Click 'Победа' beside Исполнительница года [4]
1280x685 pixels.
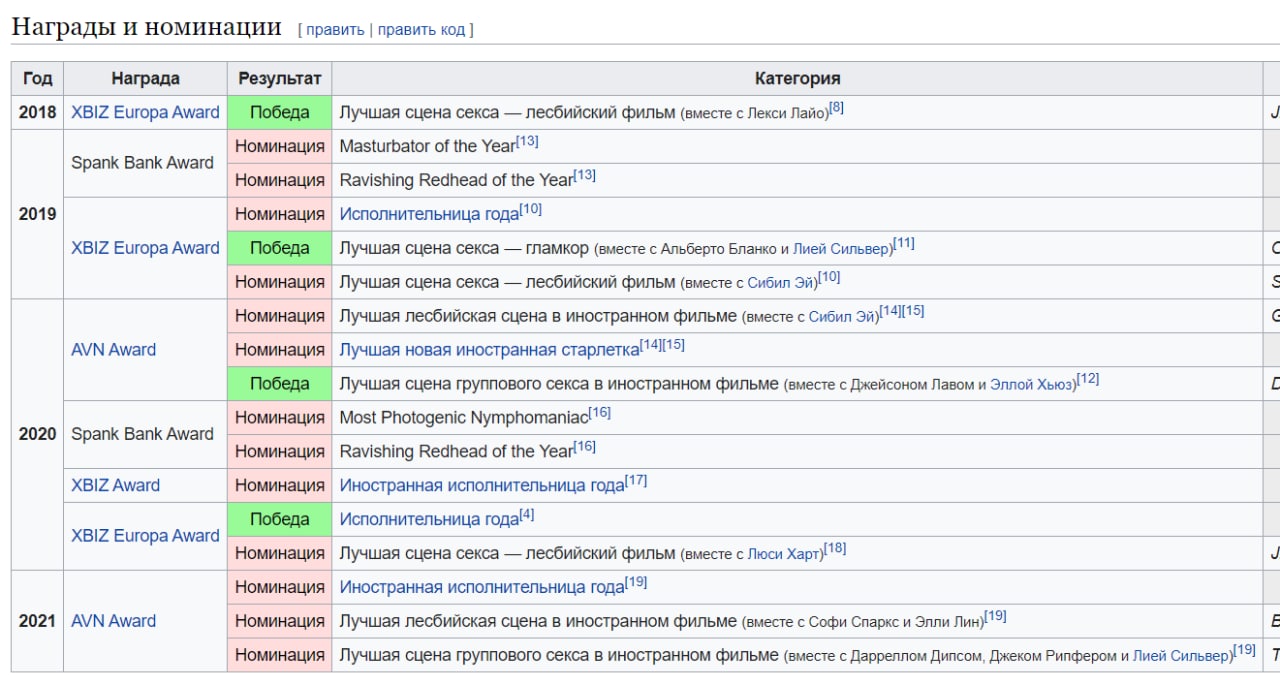pyautogui.click(x=280, y=519)
